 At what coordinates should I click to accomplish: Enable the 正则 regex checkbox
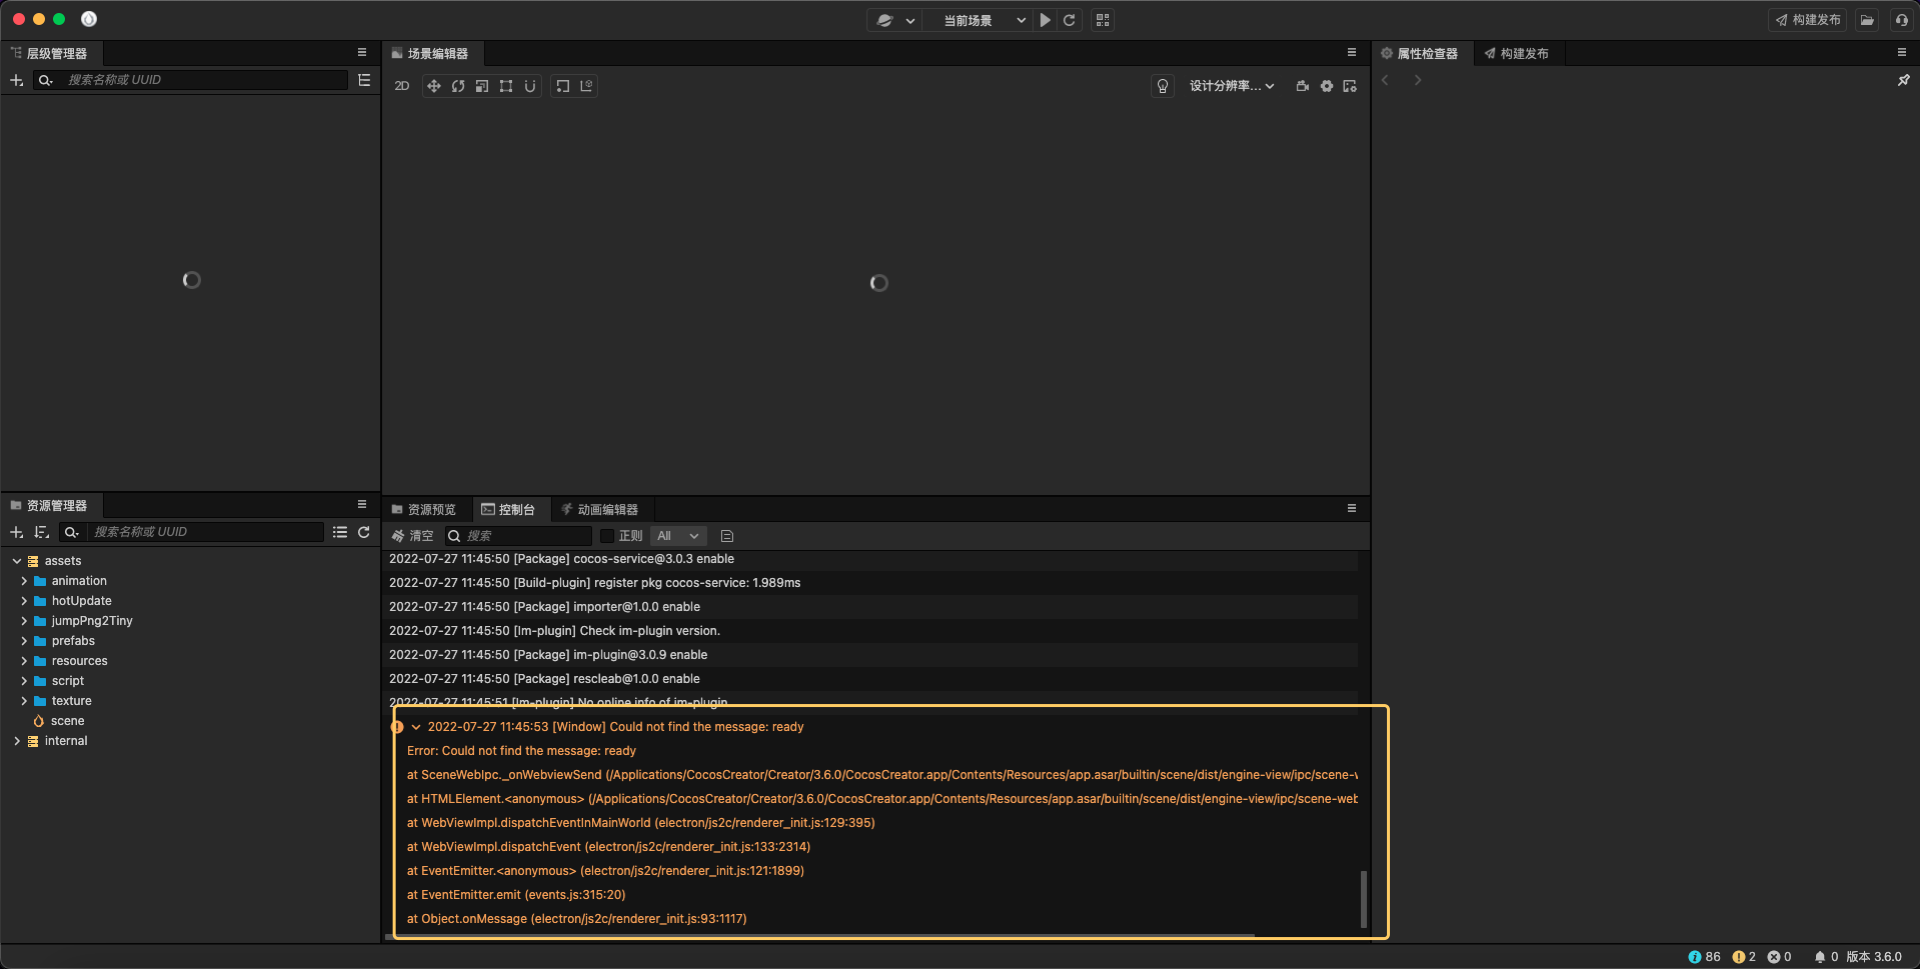pyautogui.click(x=607, y=536)
